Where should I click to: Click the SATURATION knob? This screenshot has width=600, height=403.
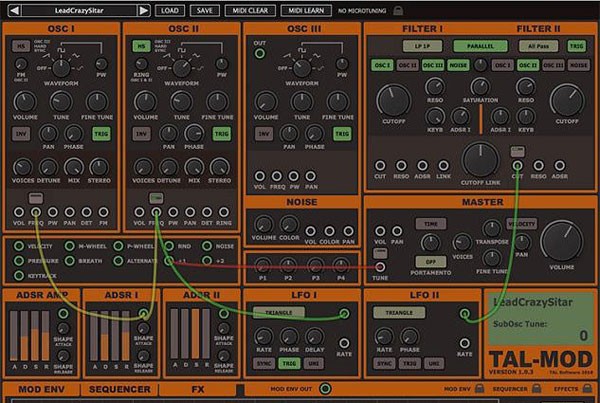coord(480,87)
